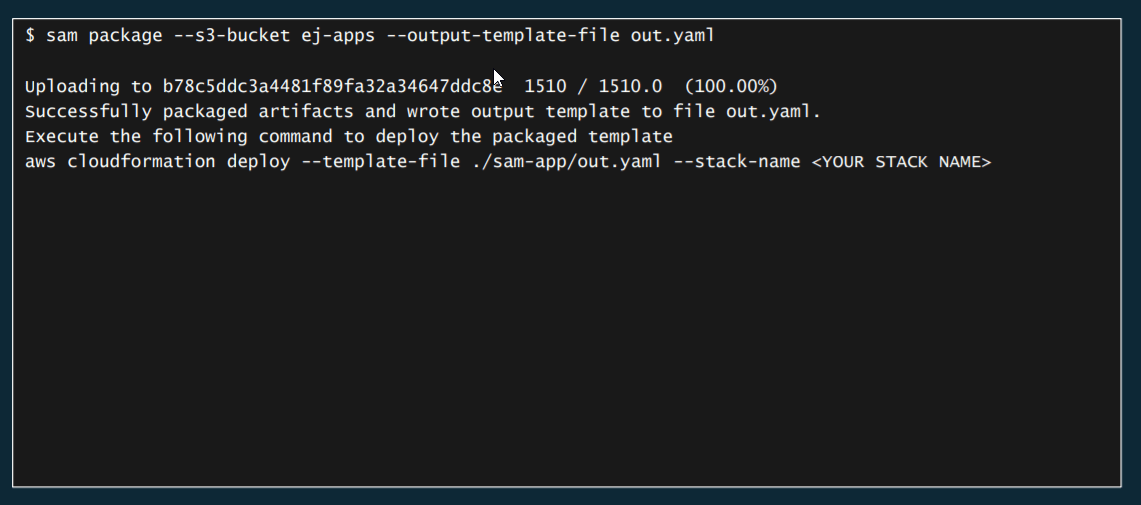Image resolution: width=1141 pixels, height=505 pixels.
Task: Click the (100.00%) upload progress value
Action: 731,86
